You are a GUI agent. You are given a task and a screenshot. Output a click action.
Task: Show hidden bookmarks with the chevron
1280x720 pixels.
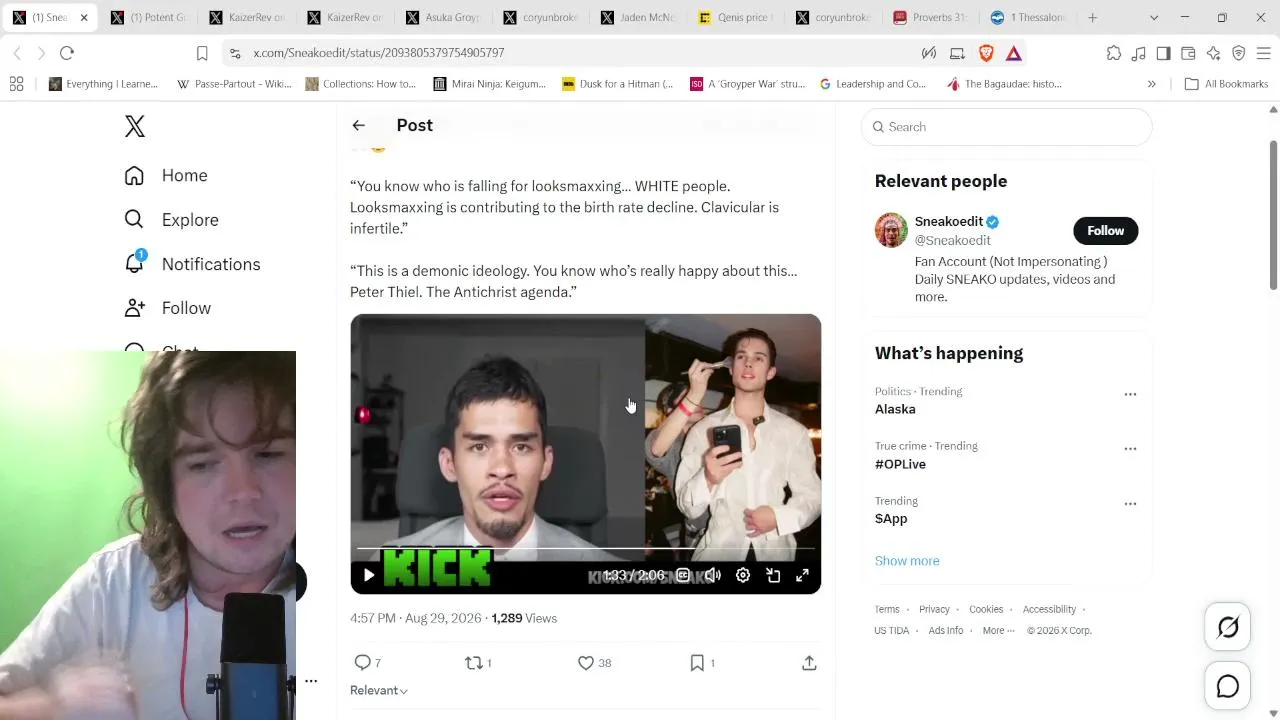click(1151, 84)
